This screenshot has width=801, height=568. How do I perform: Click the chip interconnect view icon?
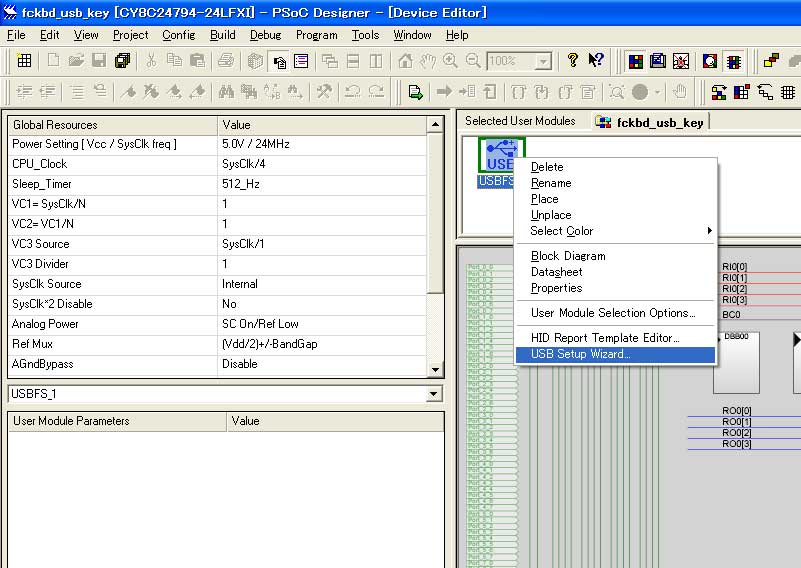pyautogui.click(x=734, y=62)
